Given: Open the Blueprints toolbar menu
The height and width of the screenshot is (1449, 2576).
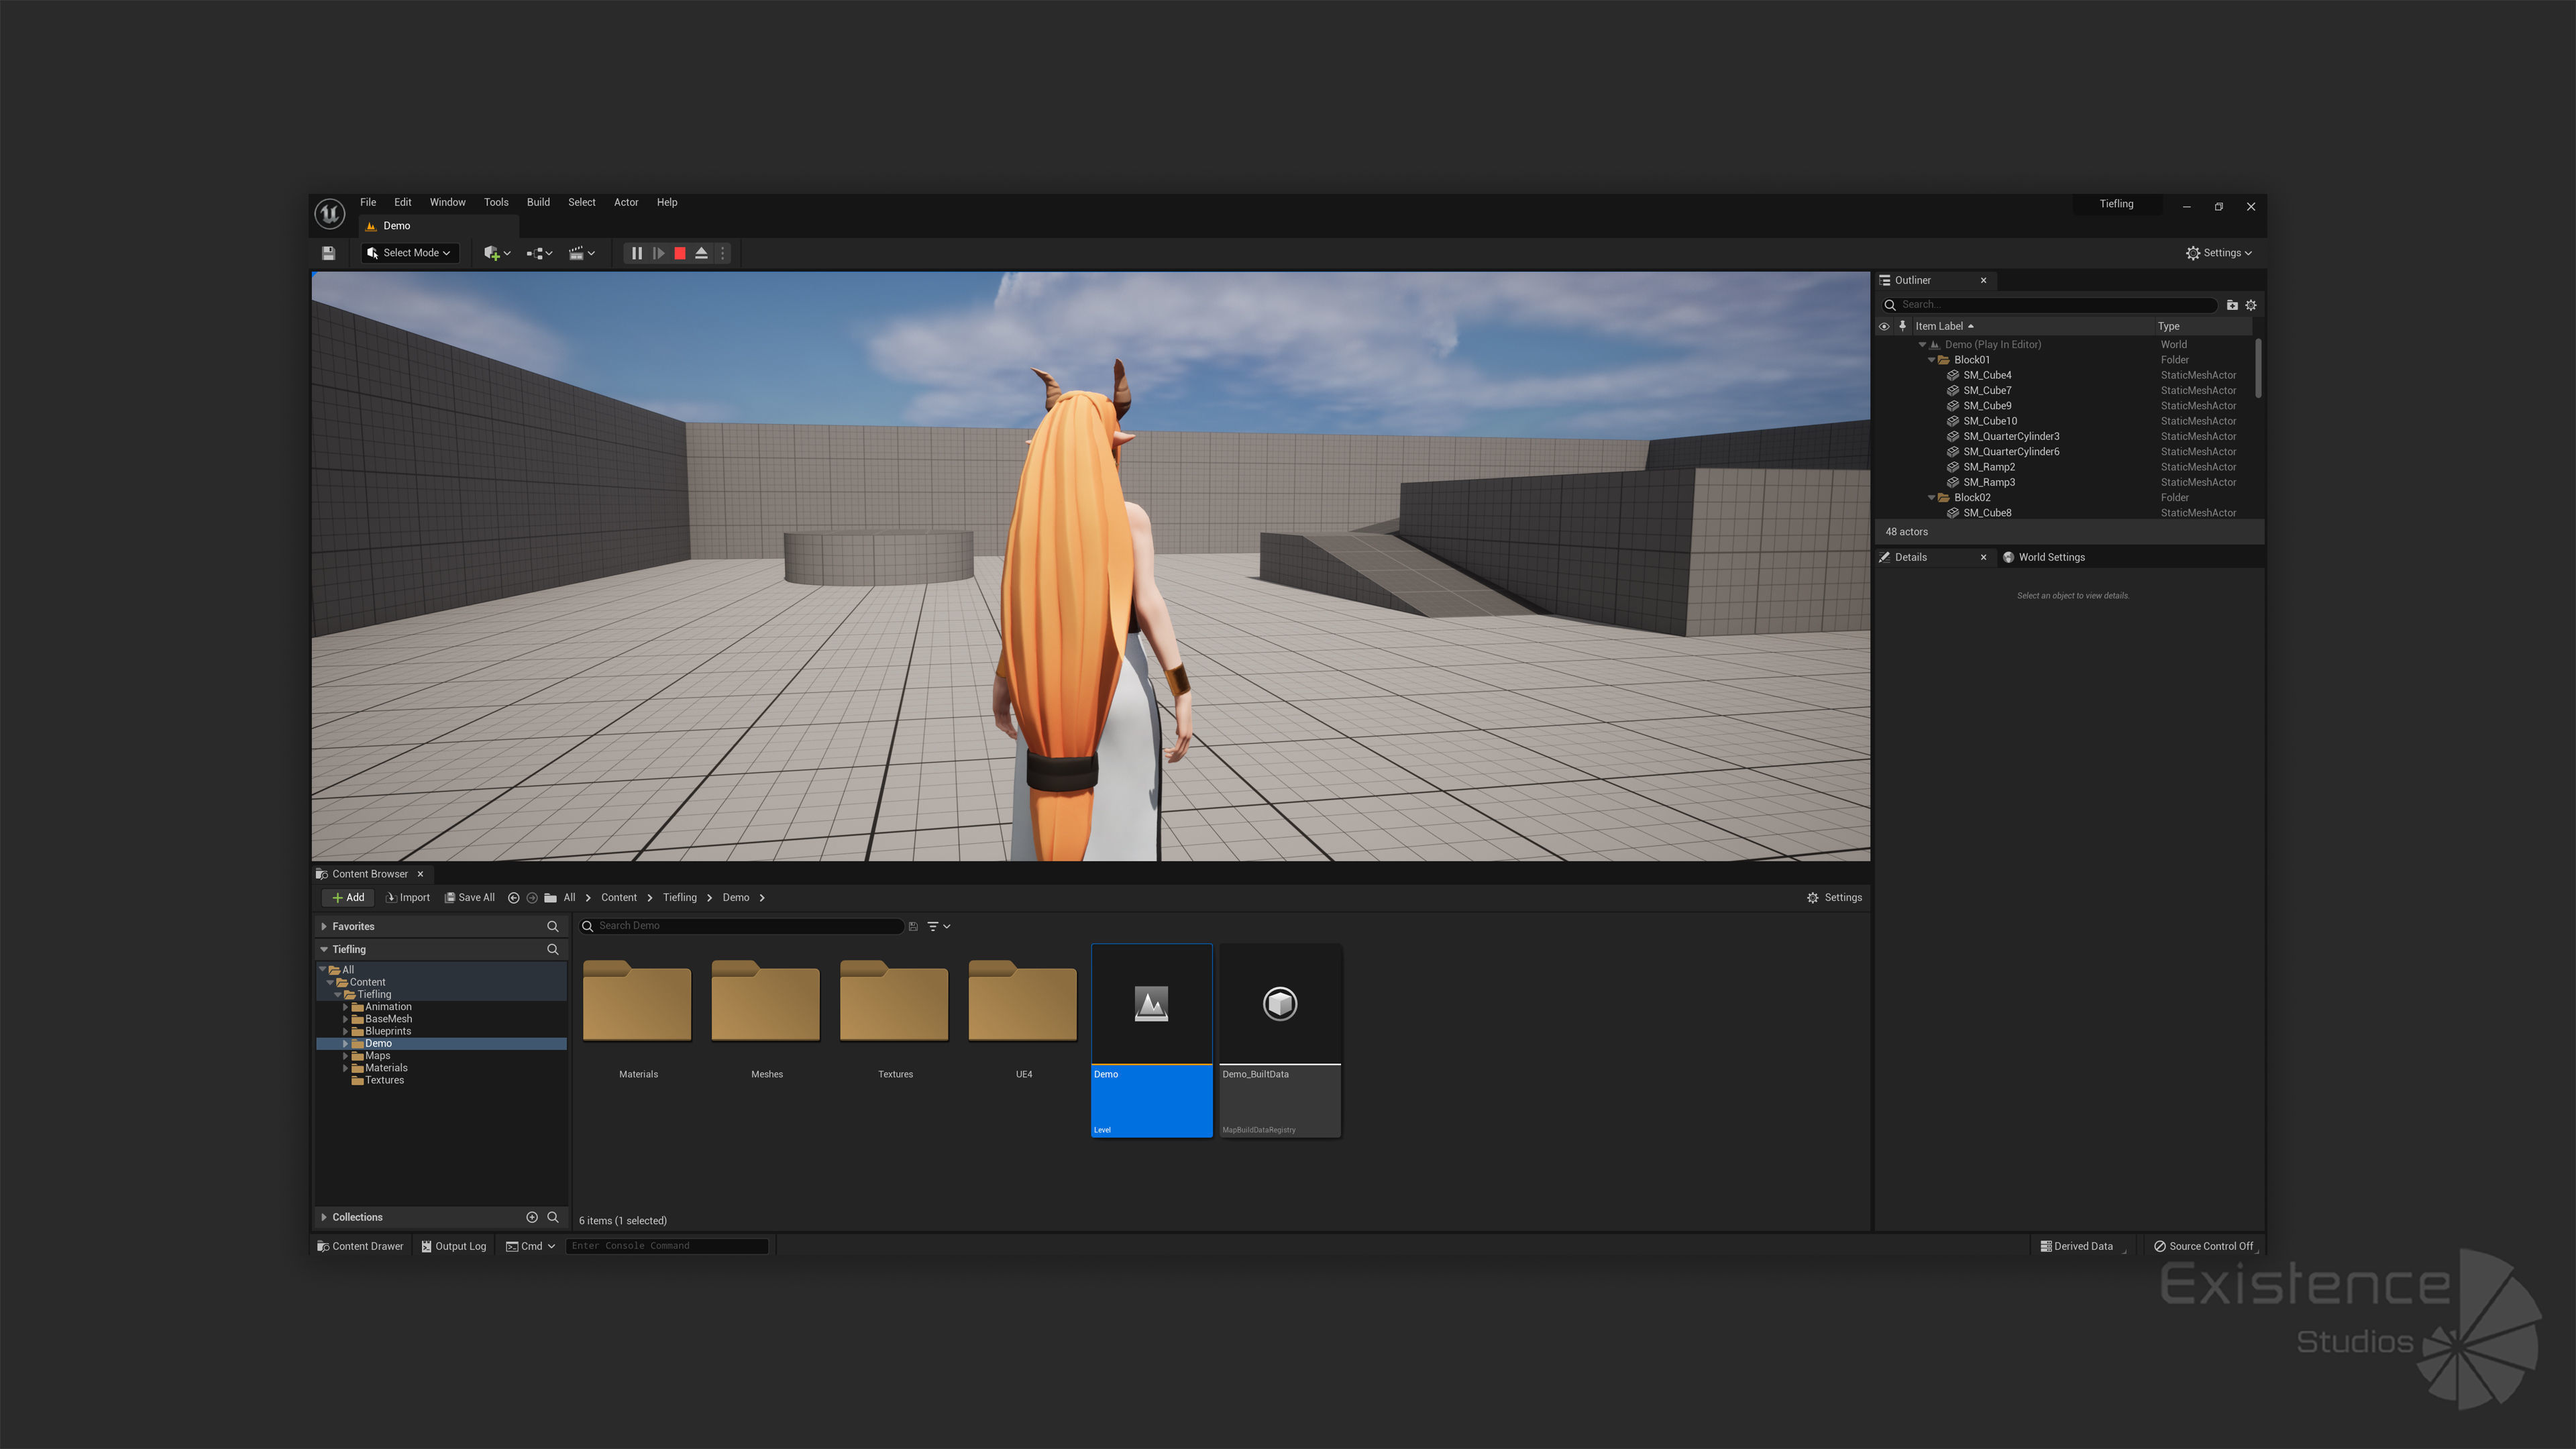Looking at the screenshot, I should pos(539,253).
